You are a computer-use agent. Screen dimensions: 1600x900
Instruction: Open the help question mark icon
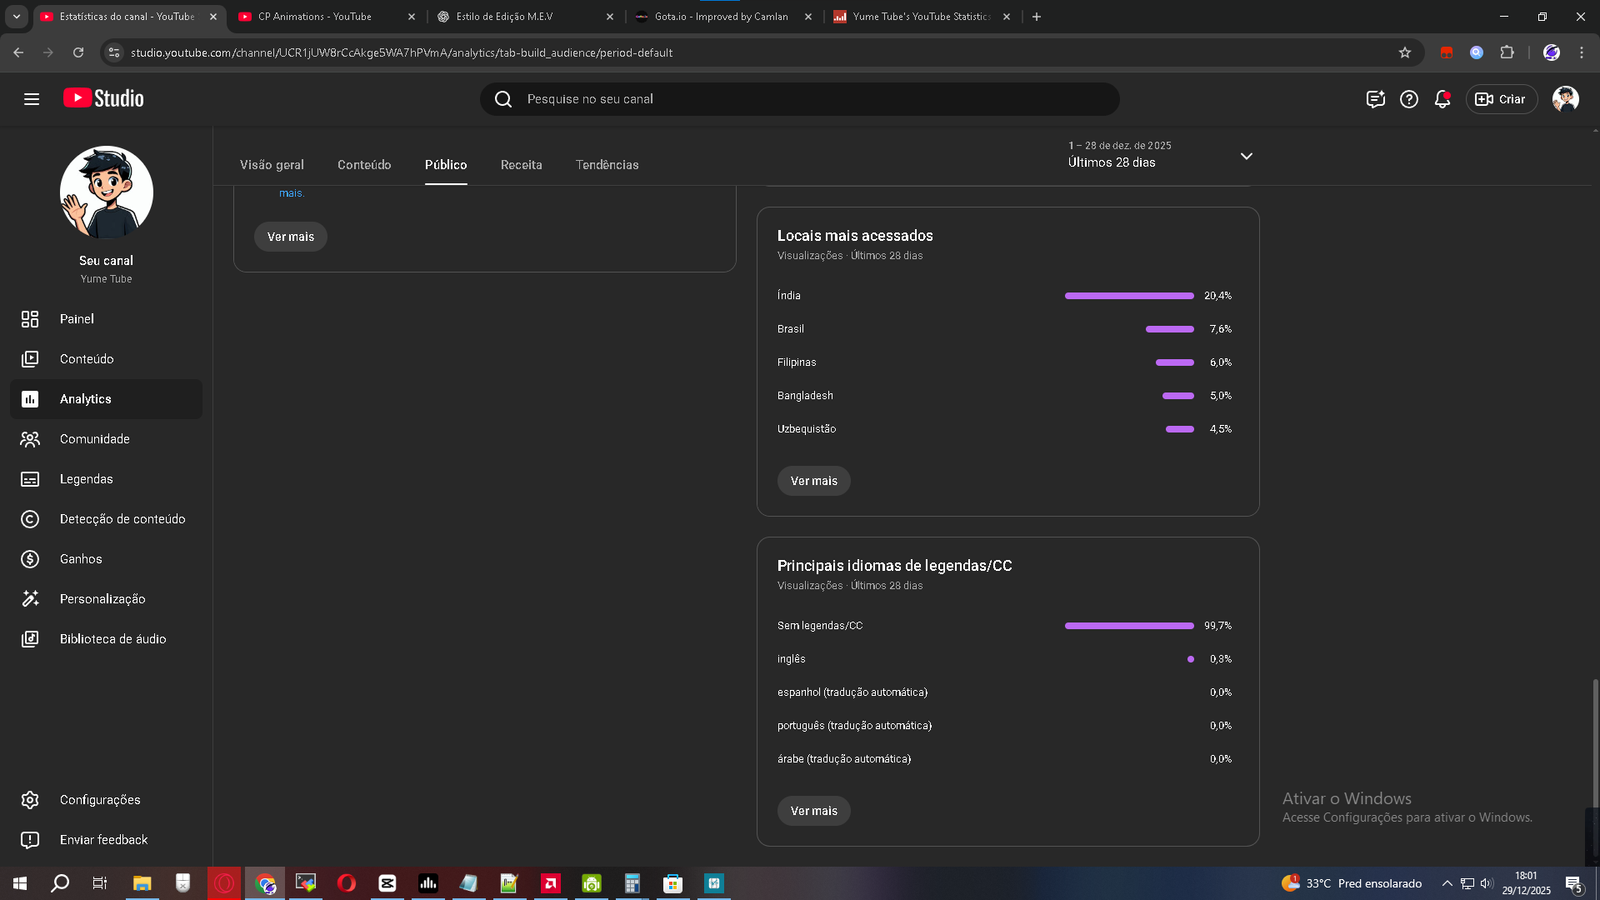click(1409, 99)
